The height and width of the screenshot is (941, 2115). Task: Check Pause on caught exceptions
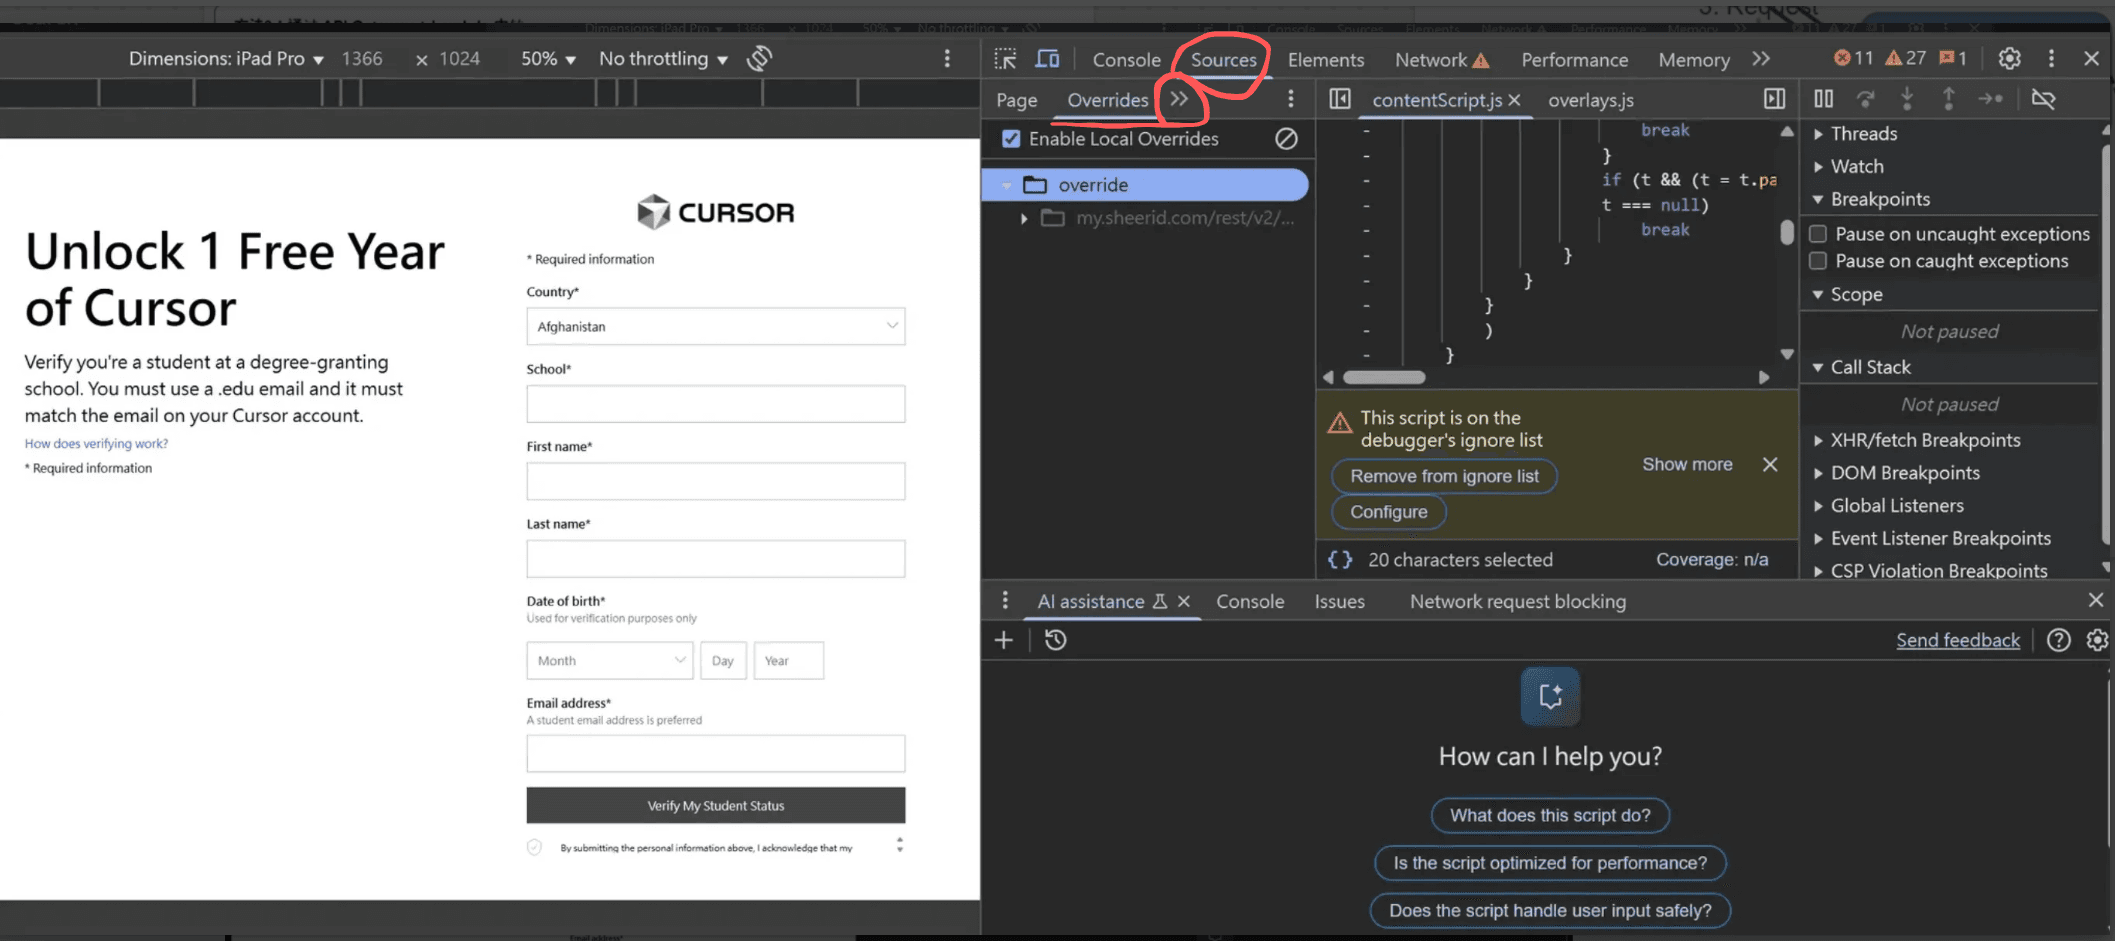click(x=1819, y=261)
